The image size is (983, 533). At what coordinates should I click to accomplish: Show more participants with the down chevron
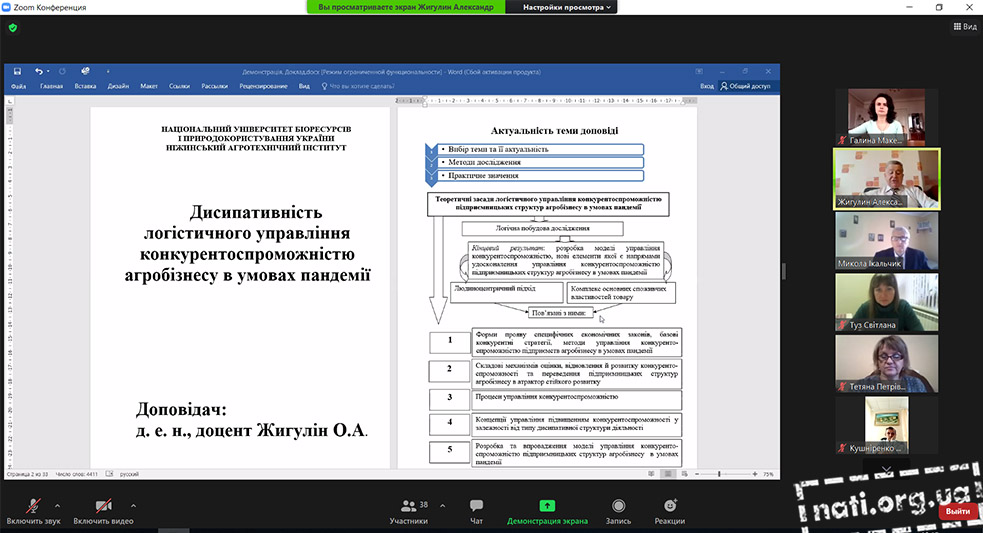(x=886, y=469)
